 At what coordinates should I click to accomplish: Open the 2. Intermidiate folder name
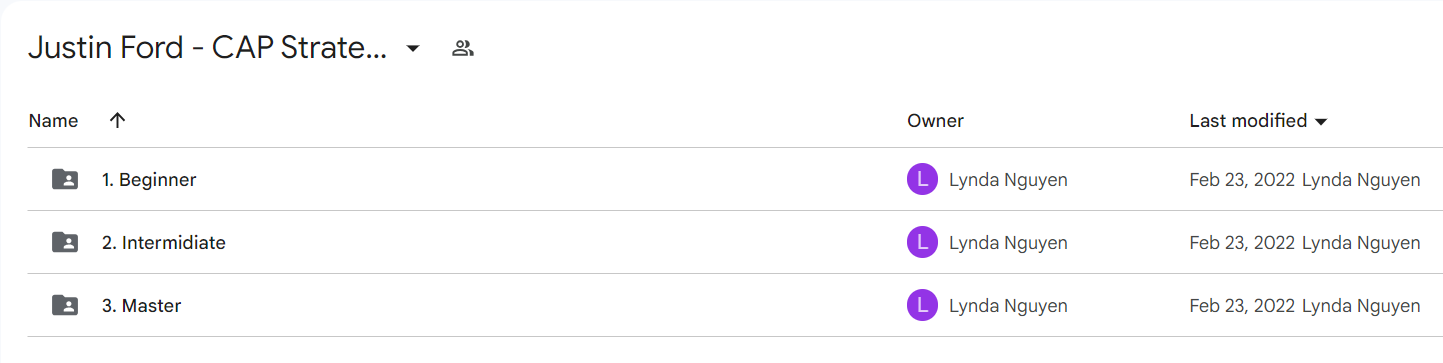(x=164, y=242)
